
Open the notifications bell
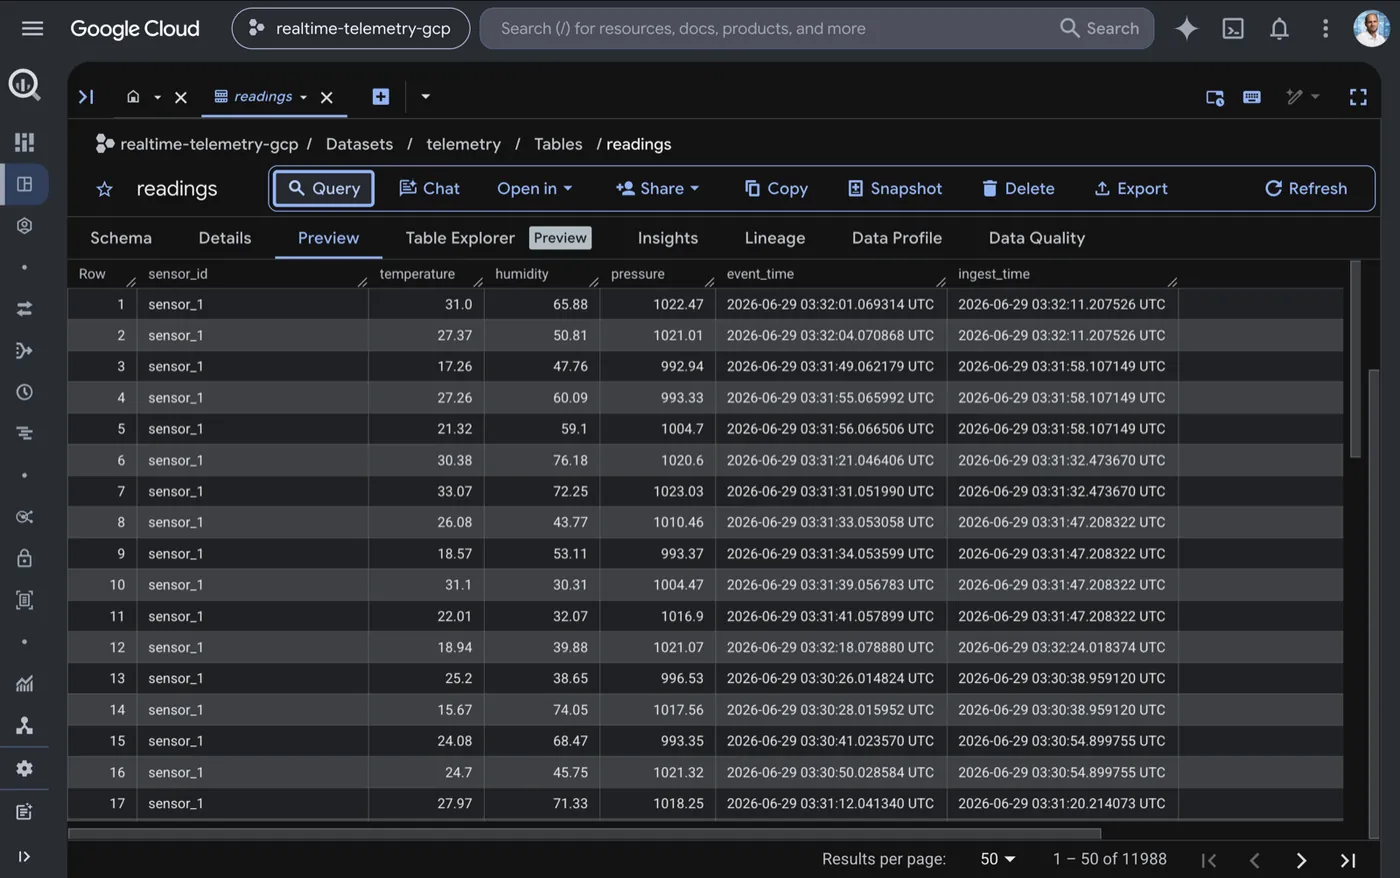tap(1279, 28)
